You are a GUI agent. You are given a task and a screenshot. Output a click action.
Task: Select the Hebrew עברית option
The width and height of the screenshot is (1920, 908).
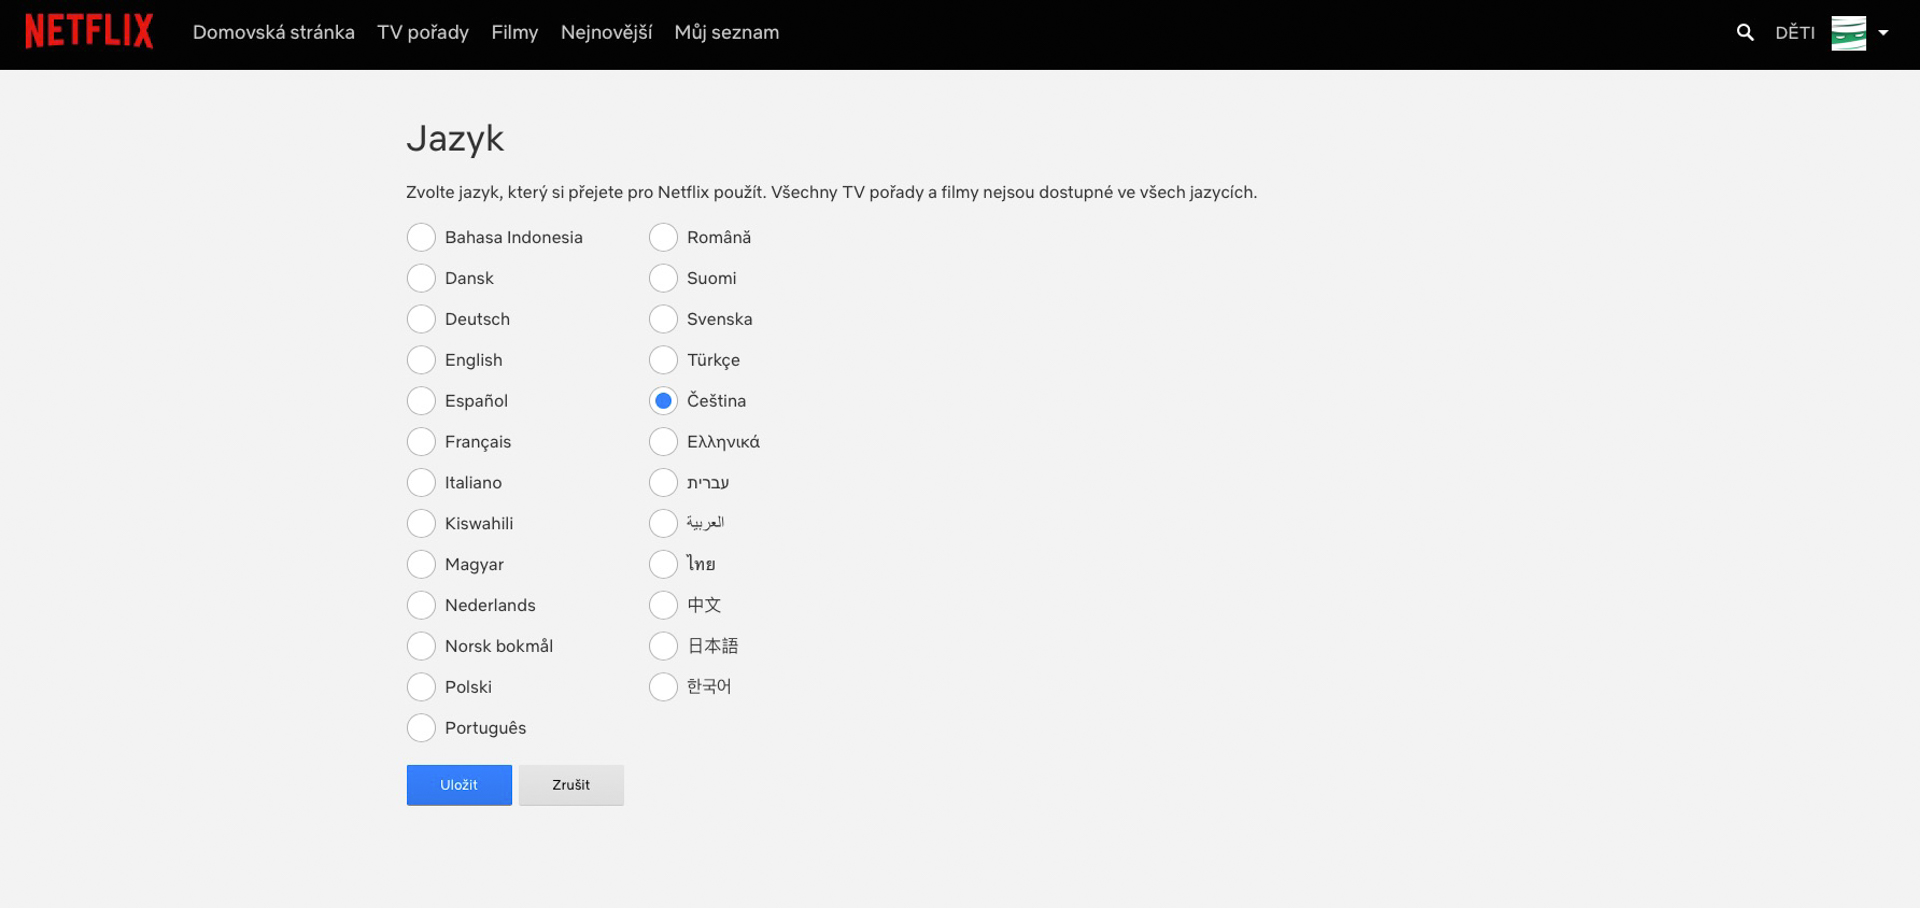click(x=663, y=483)
